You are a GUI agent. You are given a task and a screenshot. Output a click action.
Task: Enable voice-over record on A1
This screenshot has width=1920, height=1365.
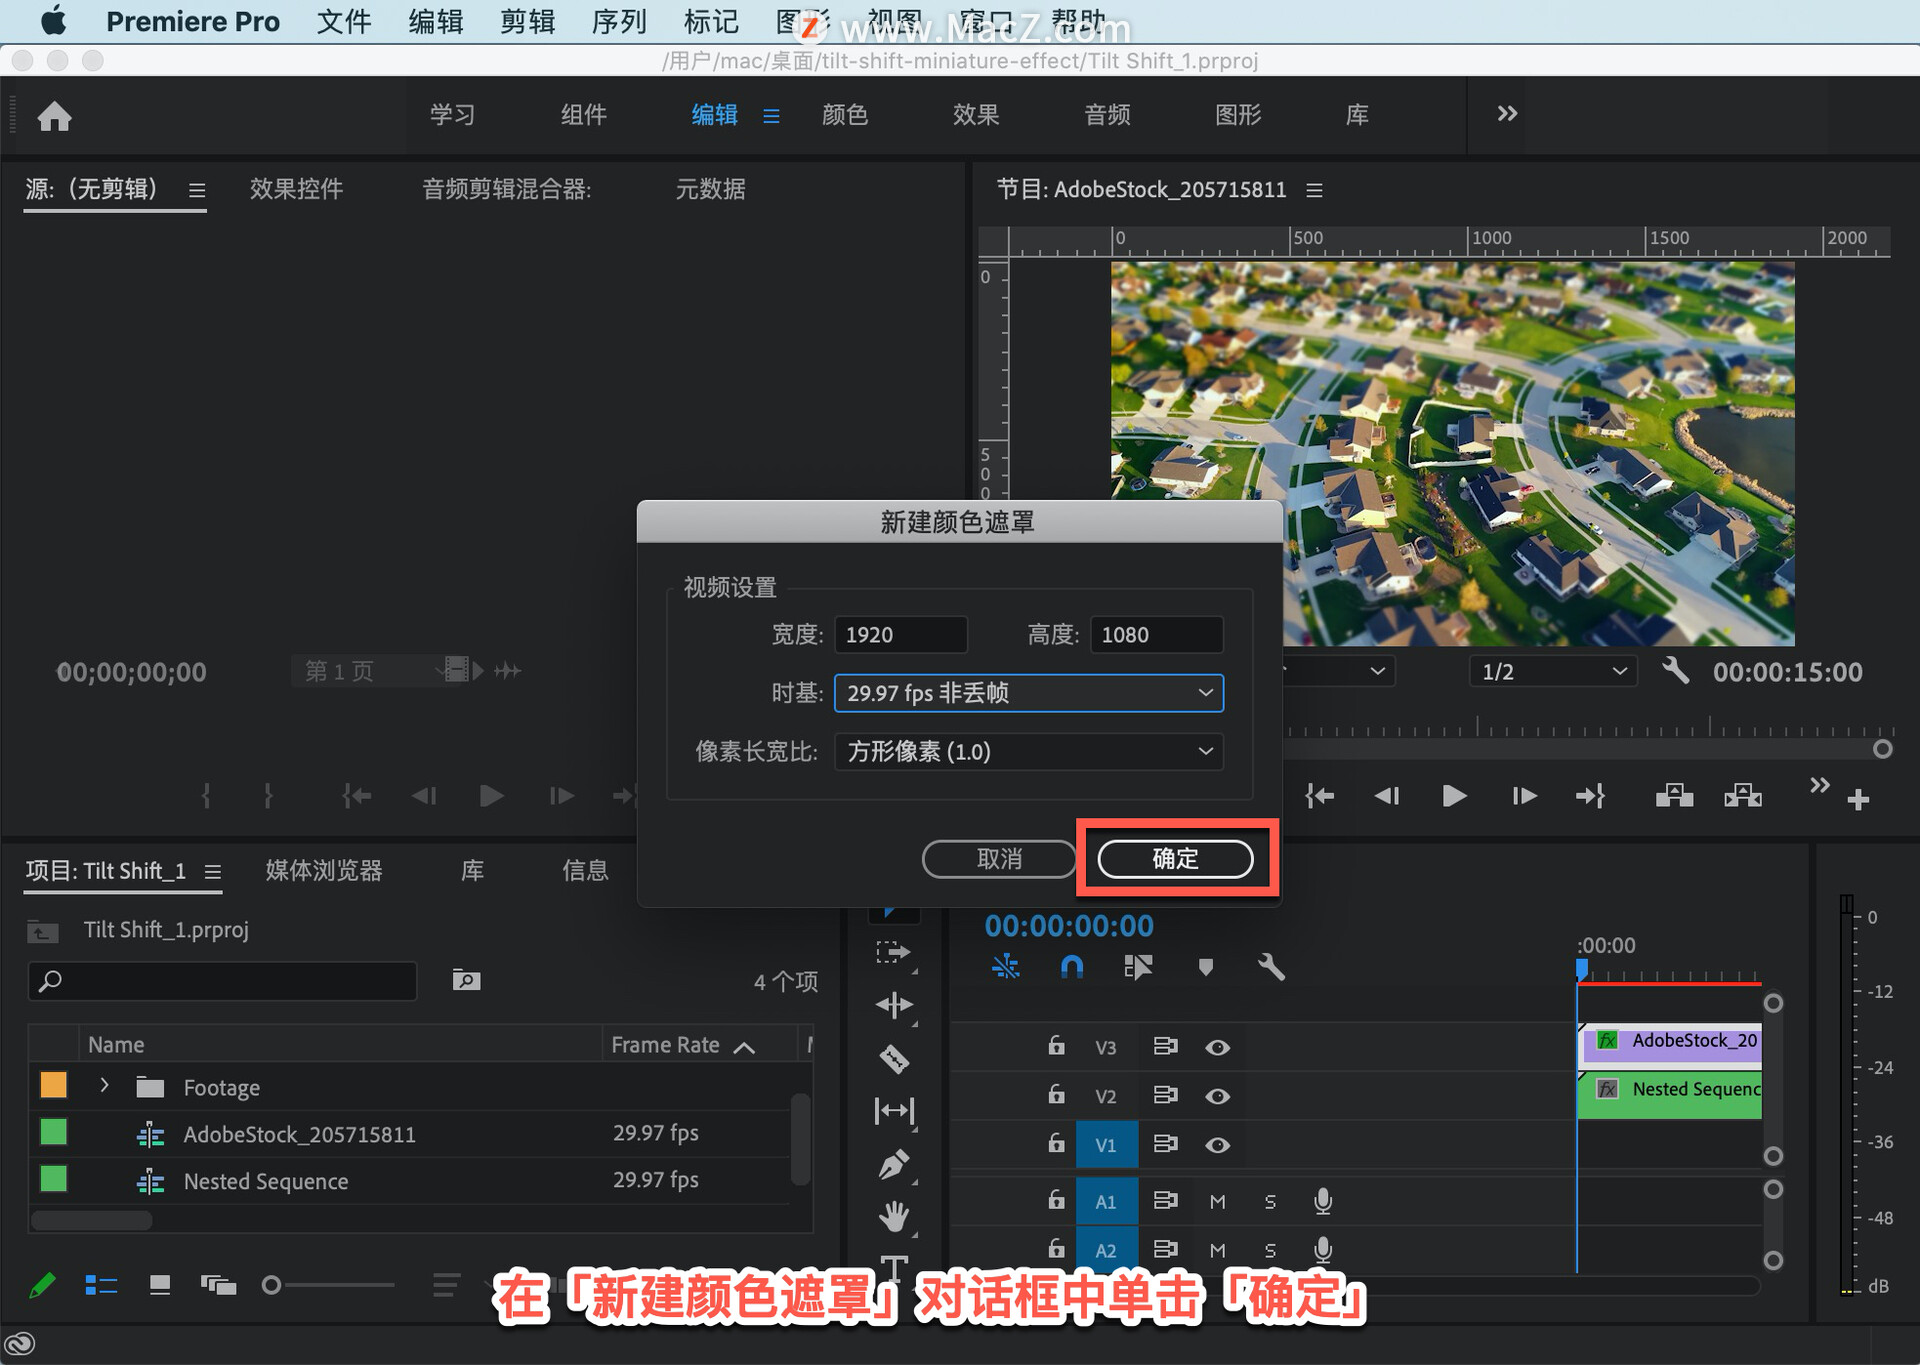(x=1323, y=1201)
